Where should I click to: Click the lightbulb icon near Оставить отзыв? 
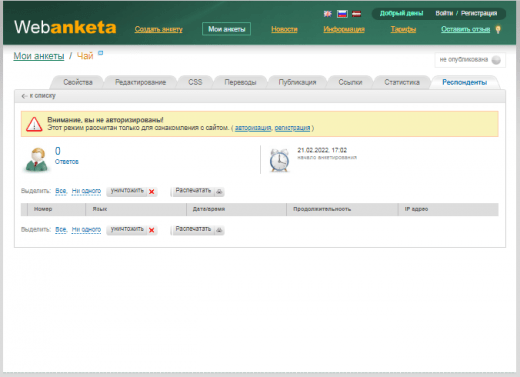pyautogui.click(x=498, y=29)
